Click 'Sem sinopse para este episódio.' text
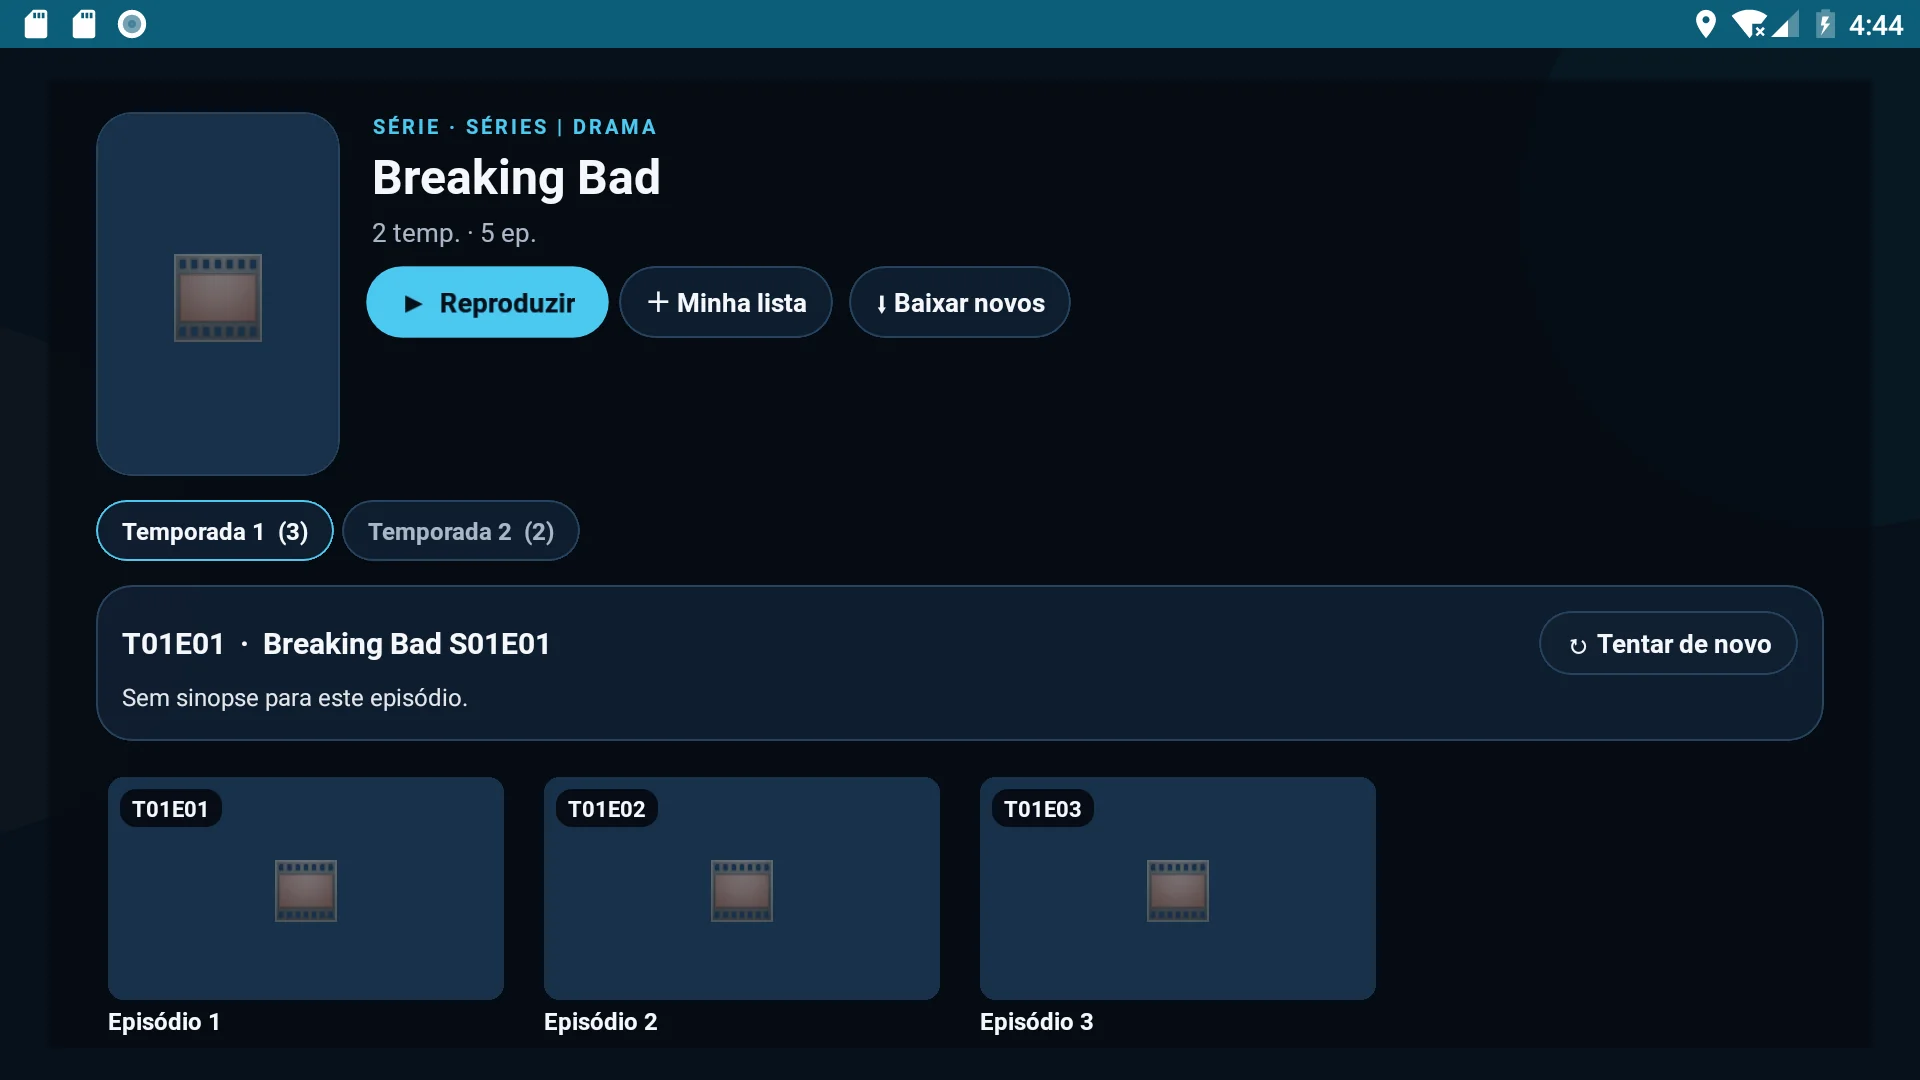Screen dimensions: 1920x1080 click(x=295, y=698)
